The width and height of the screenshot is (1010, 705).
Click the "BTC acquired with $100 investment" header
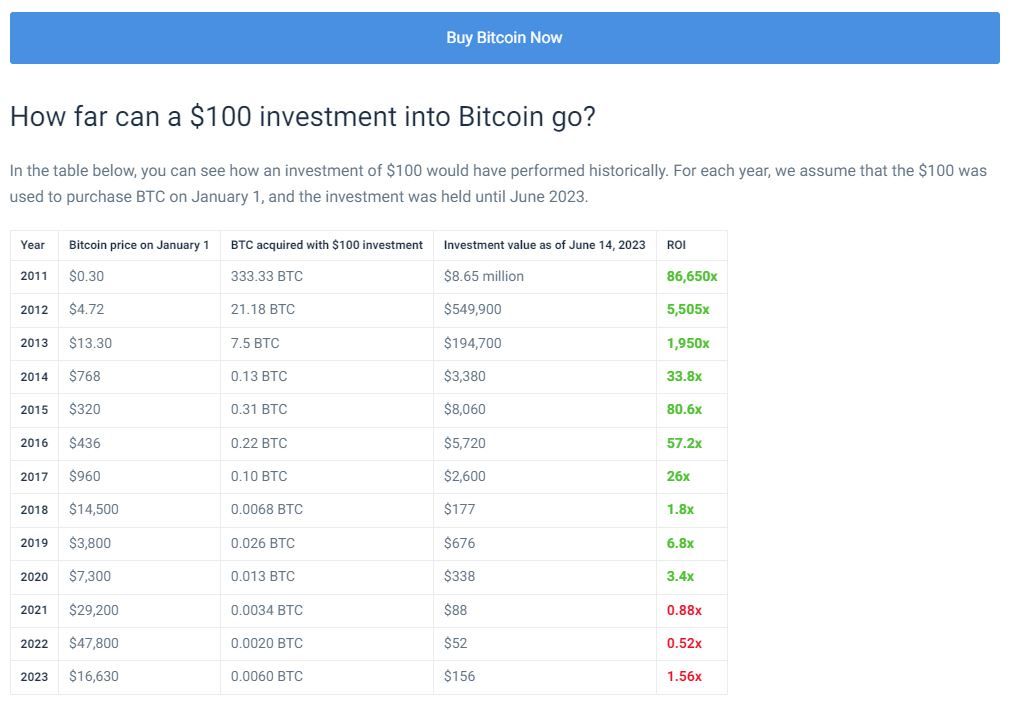tap(326, 245)
